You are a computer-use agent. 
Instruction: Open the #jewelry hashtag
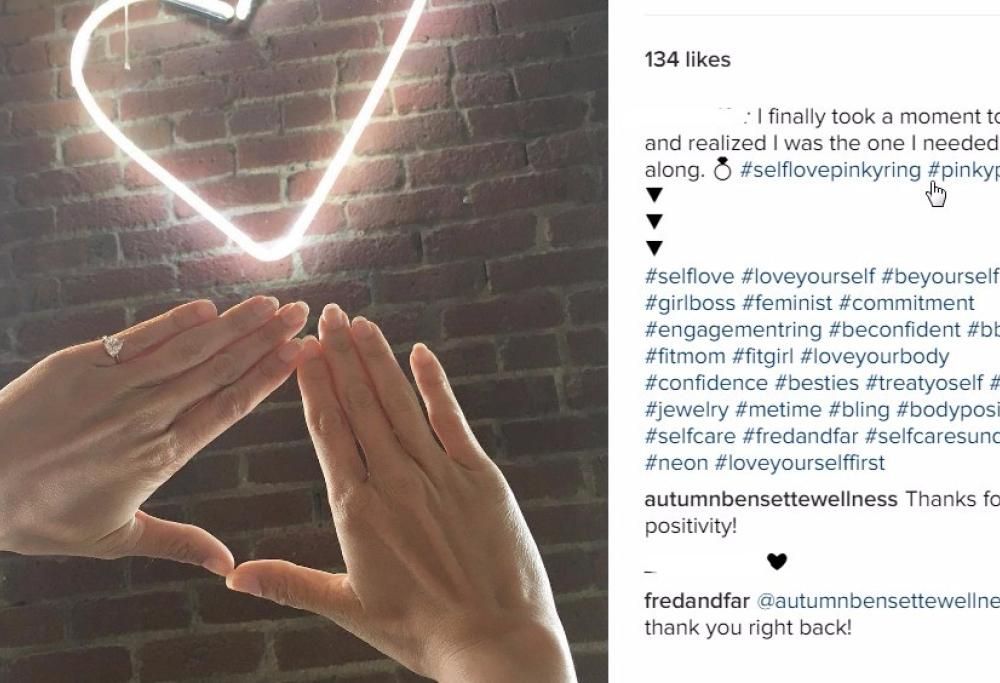(x=684, y=410)
